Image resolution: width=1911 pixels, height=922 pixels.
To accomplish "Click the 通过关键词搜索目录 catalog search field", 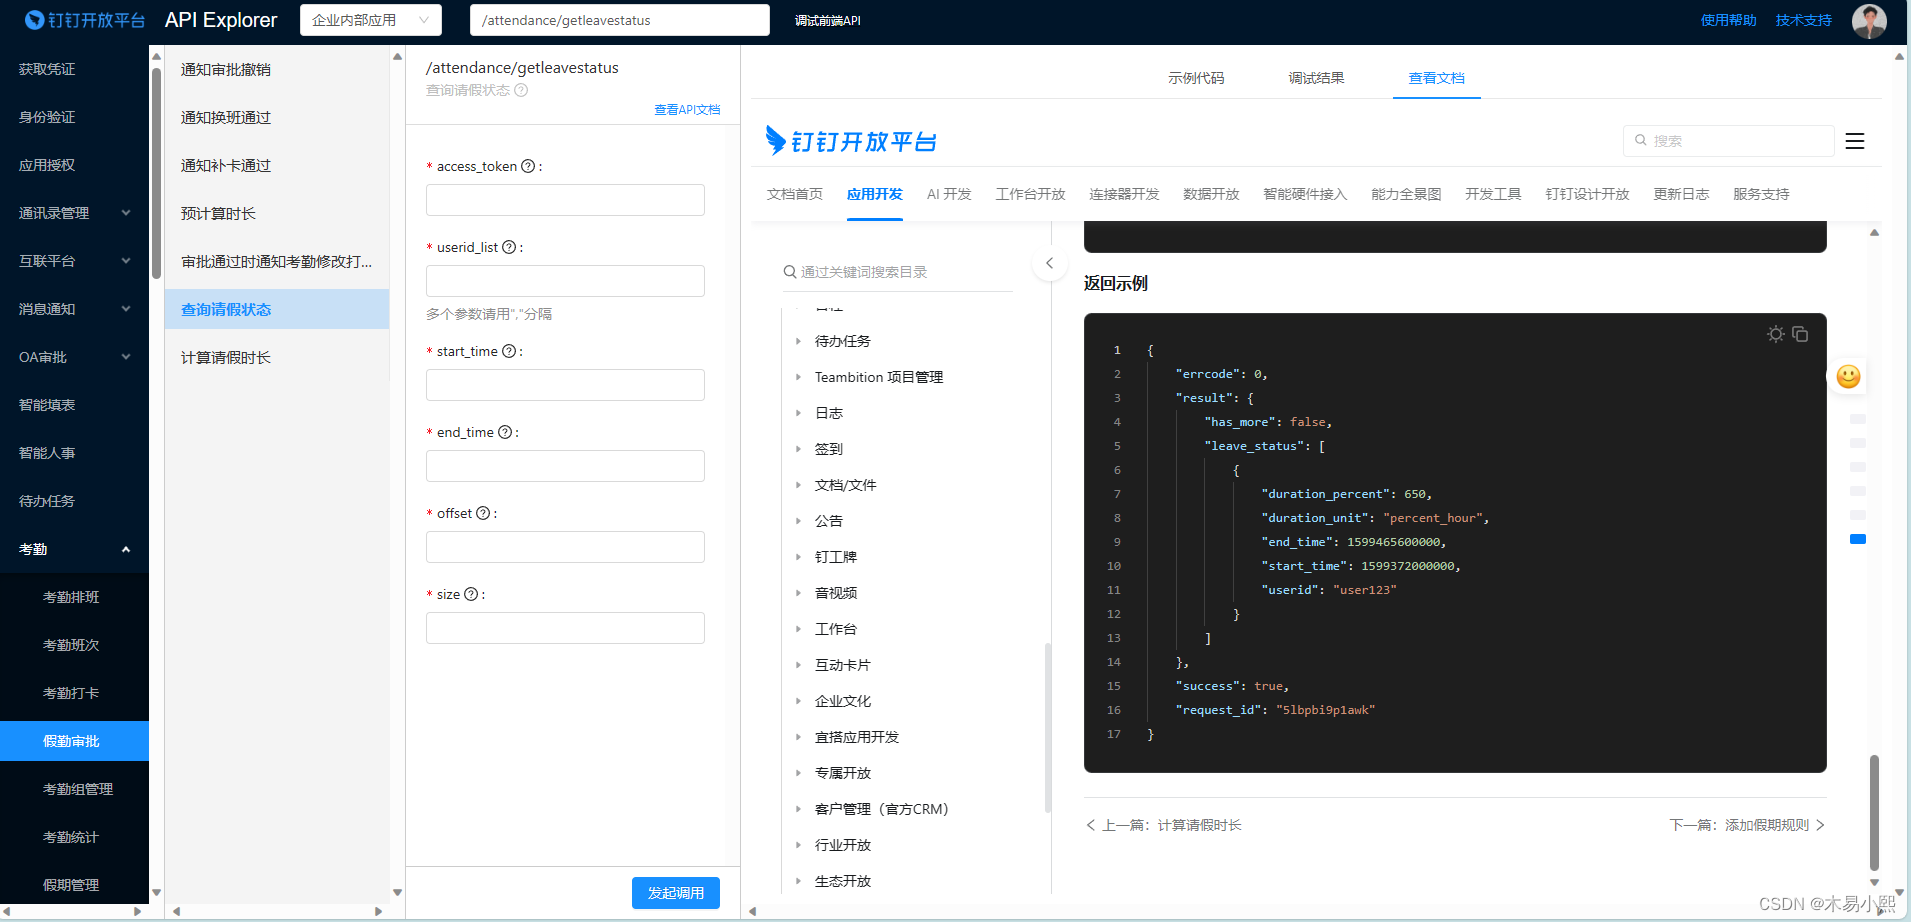I will click(x=897, y=272).
